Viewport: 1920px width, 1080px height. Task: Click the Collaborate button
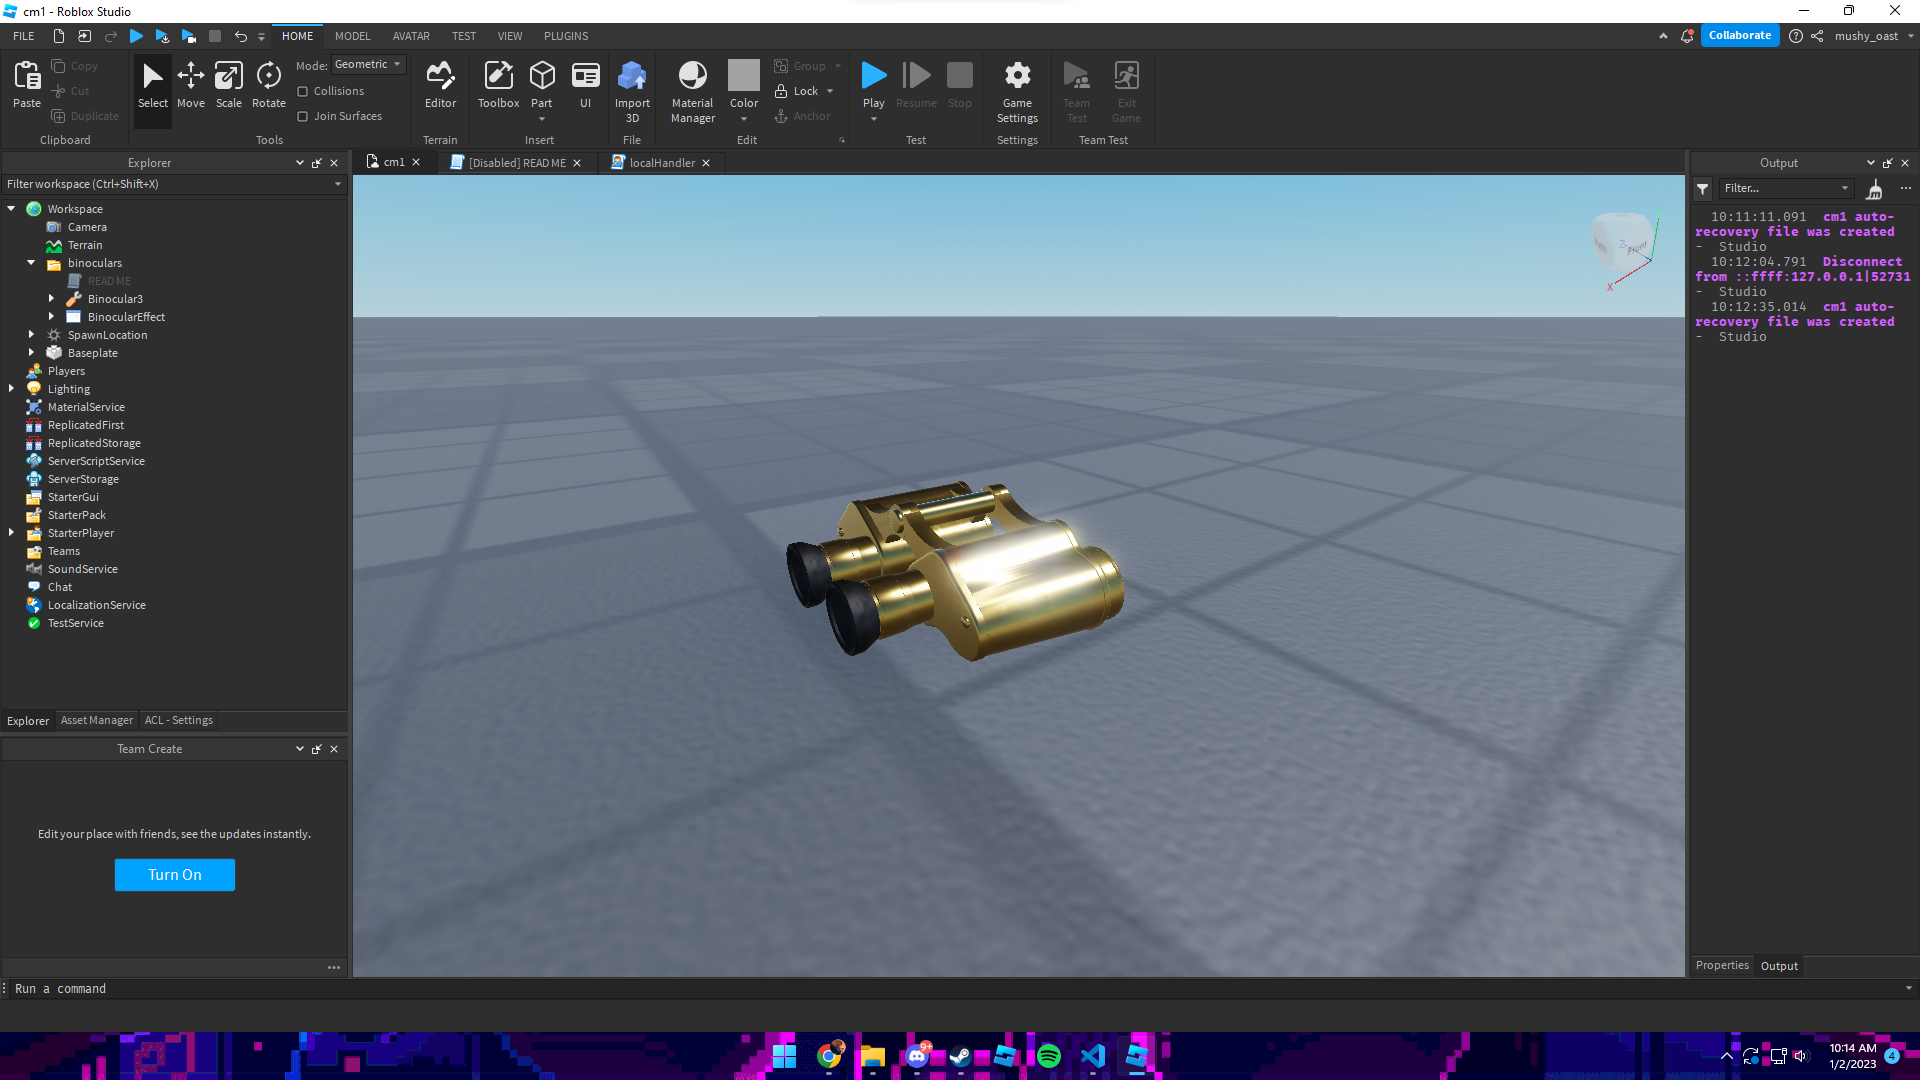1739,36
